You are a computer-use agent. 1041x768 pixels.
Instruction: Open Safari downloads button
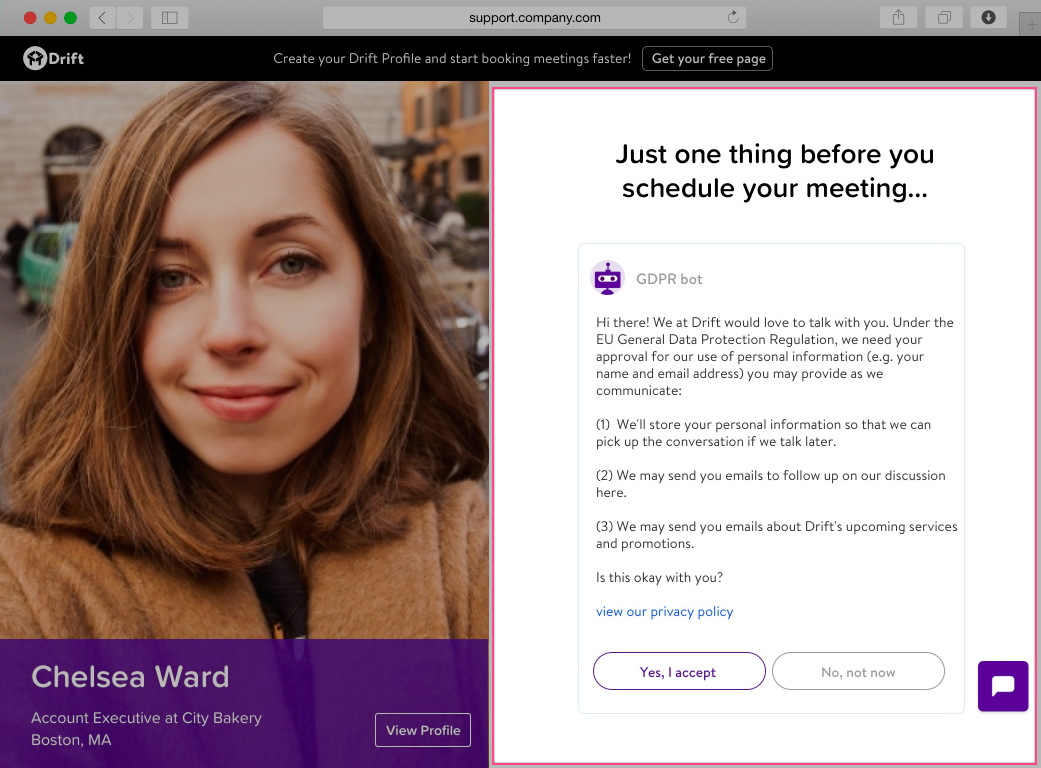click(989, 18)
